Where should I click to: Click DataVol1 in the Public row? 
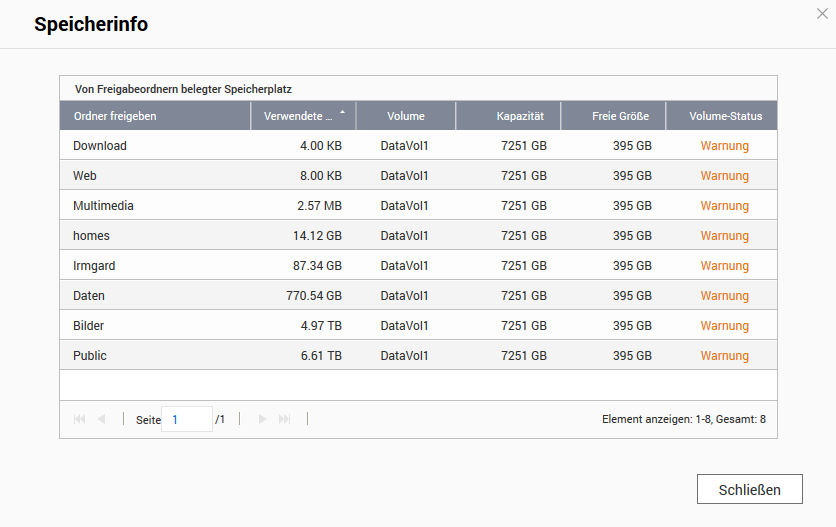point(404,355)
